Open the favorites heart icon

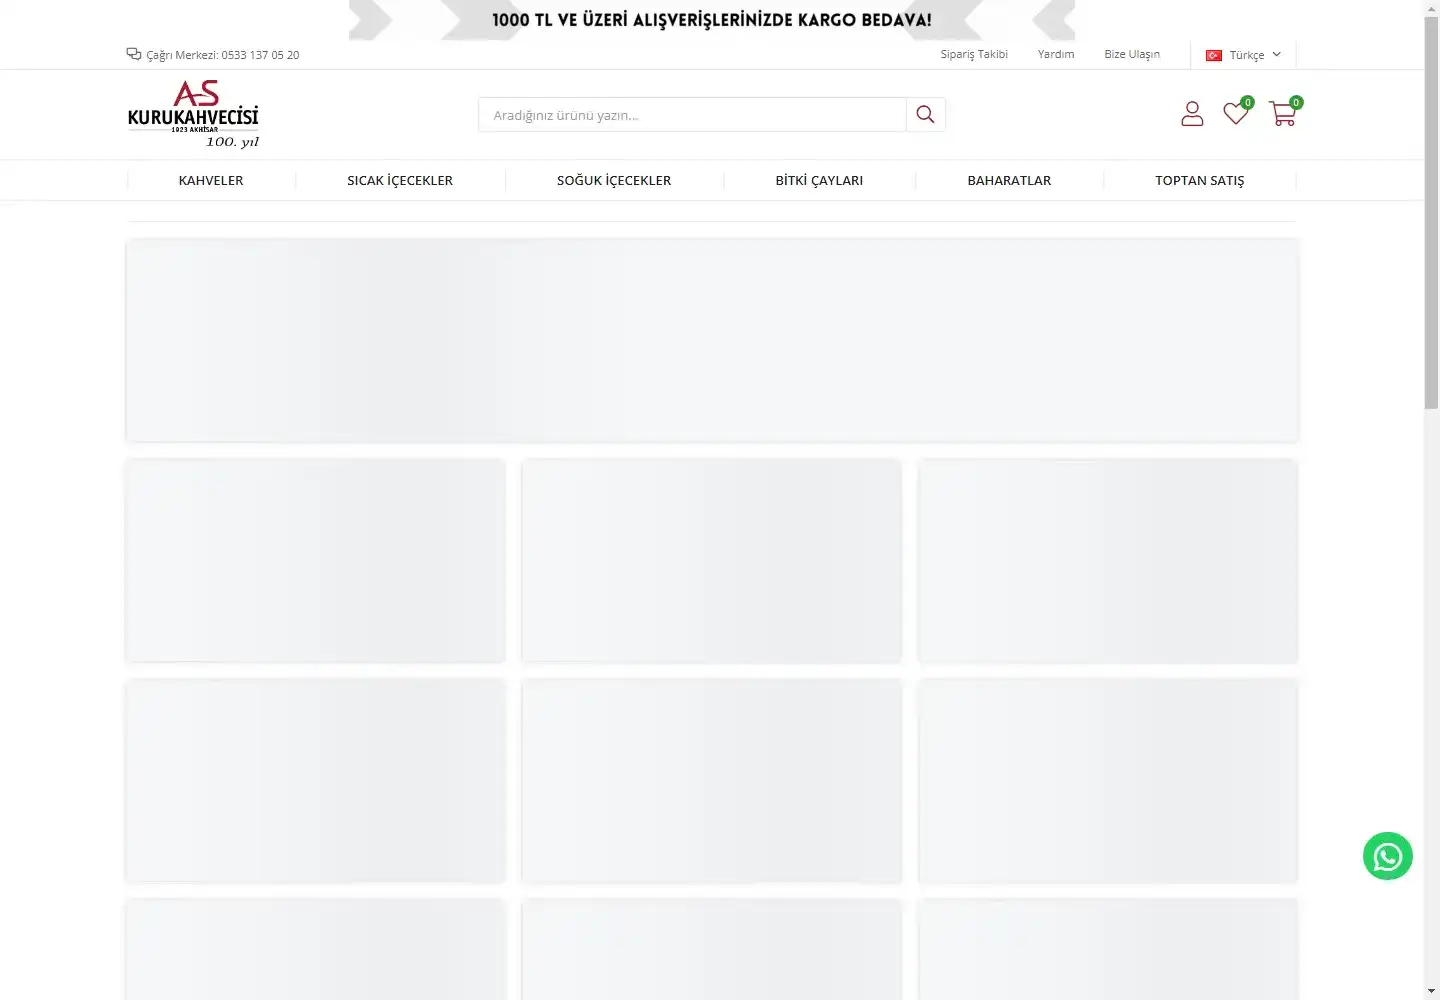[1236, 114]
